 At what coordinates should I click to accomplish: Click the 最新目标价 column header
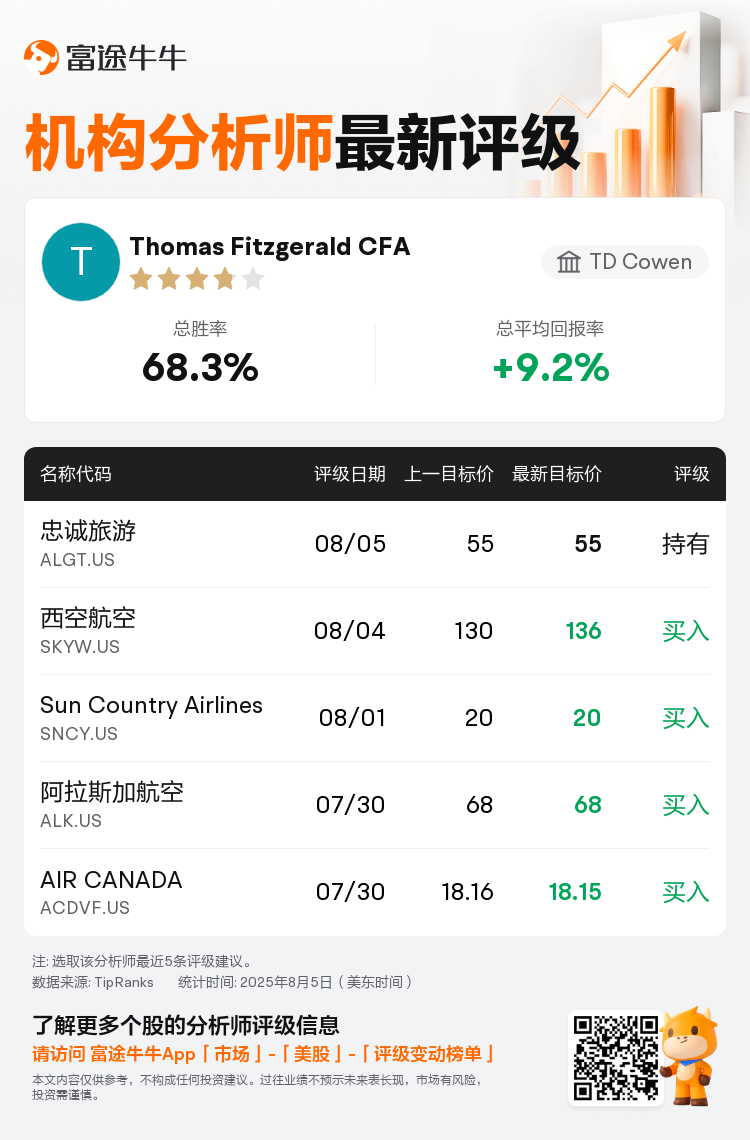point(557,474)
